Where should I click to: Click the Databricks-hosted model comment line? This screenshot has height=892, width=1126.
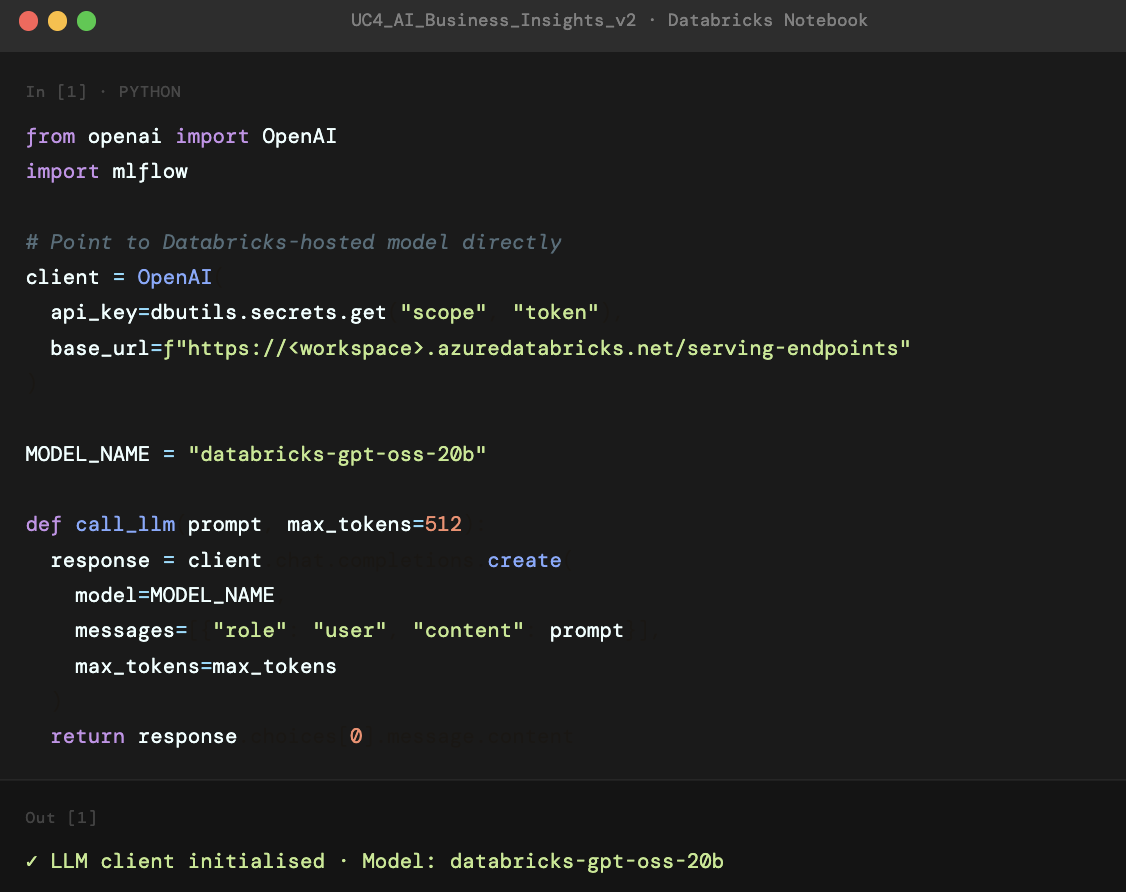tap(293, 241)
